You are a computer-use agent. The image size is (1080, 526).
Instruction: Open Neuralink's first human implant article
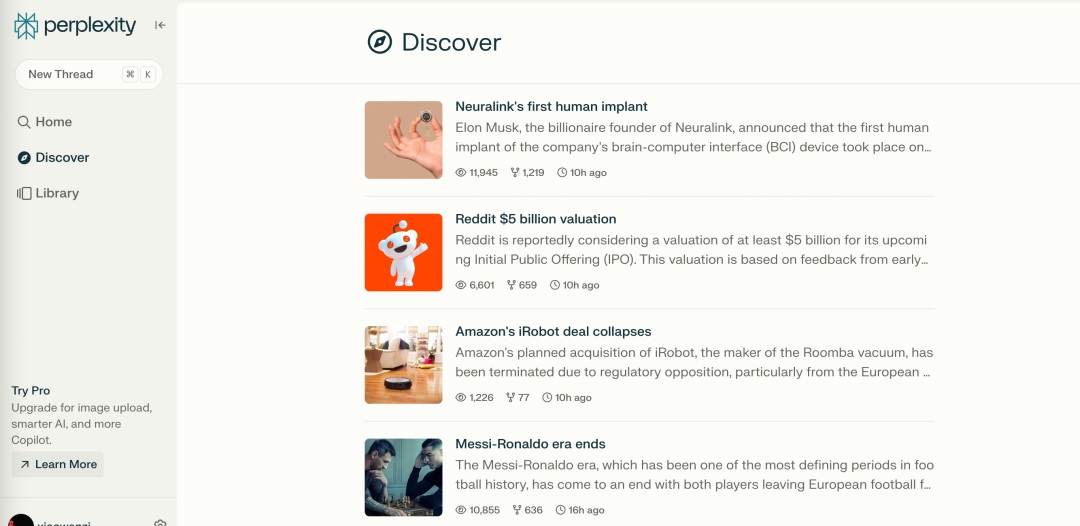(x=551, y=107)
